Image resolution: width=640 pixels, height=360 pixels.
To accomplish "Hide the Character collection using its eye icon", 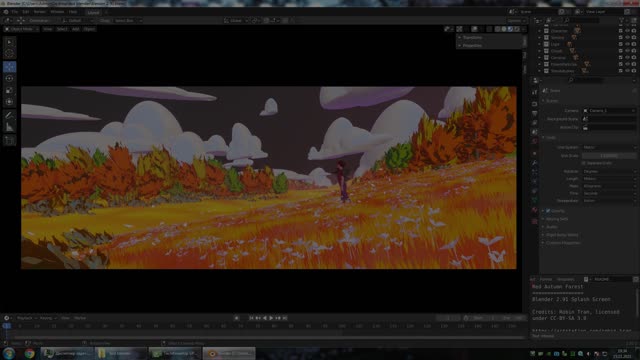I will point(627,31).
